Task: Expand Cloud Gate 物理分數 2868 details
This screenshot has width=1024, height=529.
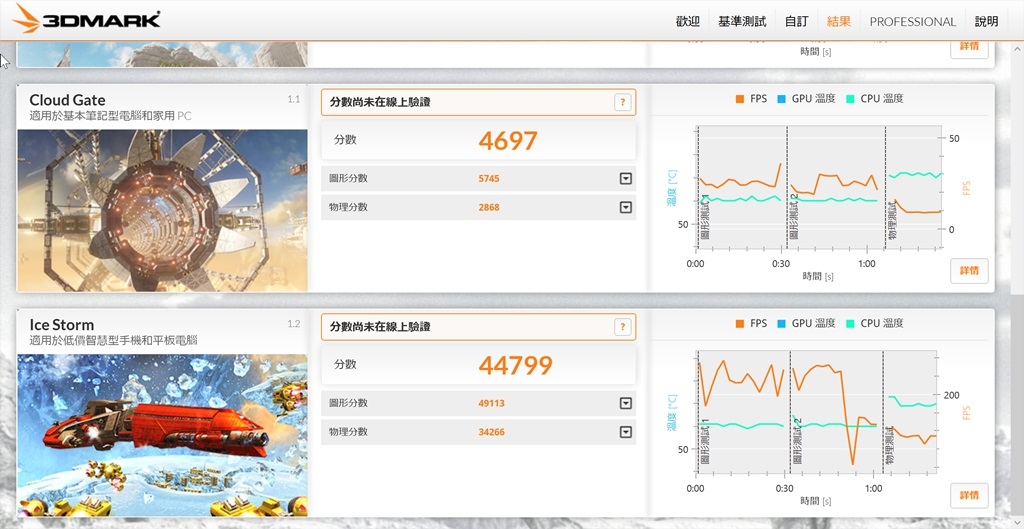Action: point(626,207)
